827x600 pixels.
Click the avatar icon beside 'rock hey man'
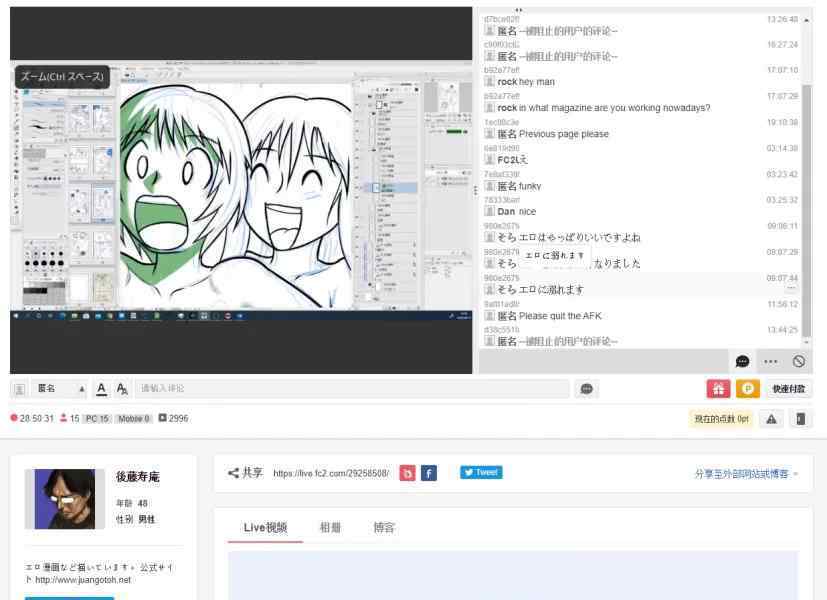click(489, 82)
